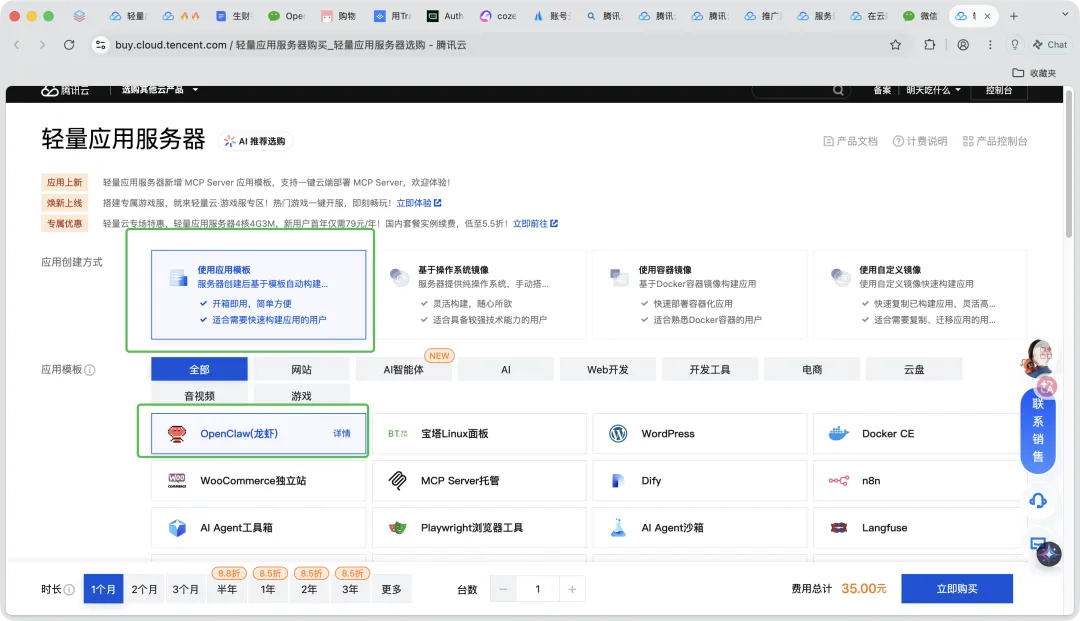Viewport: 1080px width, 621px height.
Task: Open the 立即前往 link
Action: pyautogui.click(x=535, y=224)
